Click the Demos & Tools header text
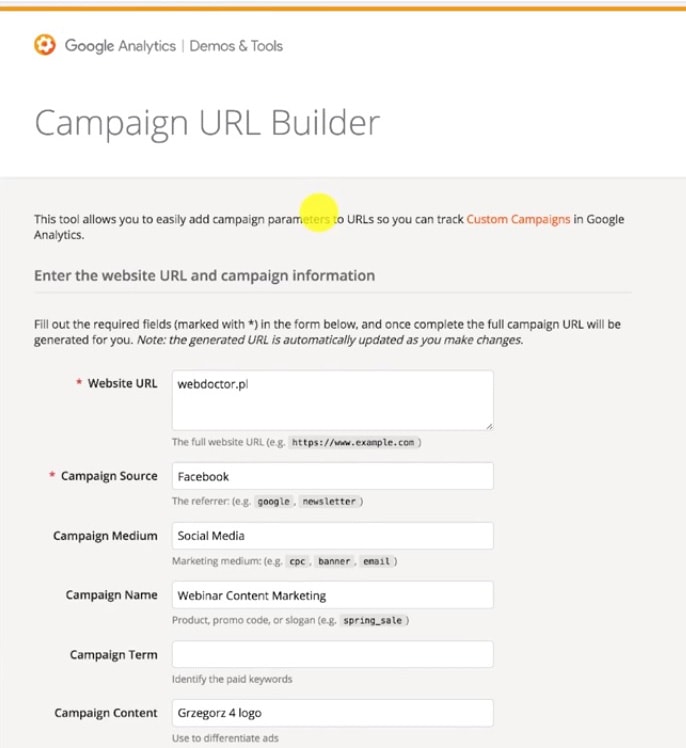The width and height of the screenshot is (686, 748). tap(236, 46)
